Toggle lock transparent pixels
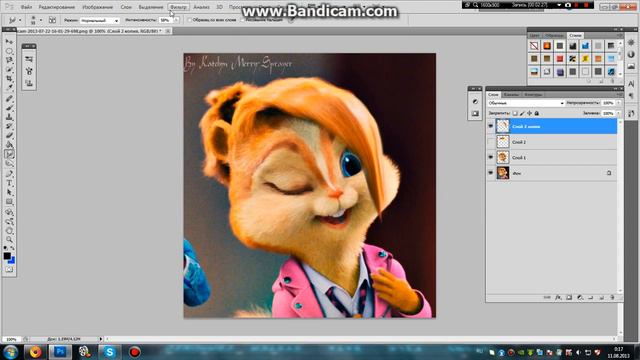Viewport: 640px width, 360px height. coord(515,113)
